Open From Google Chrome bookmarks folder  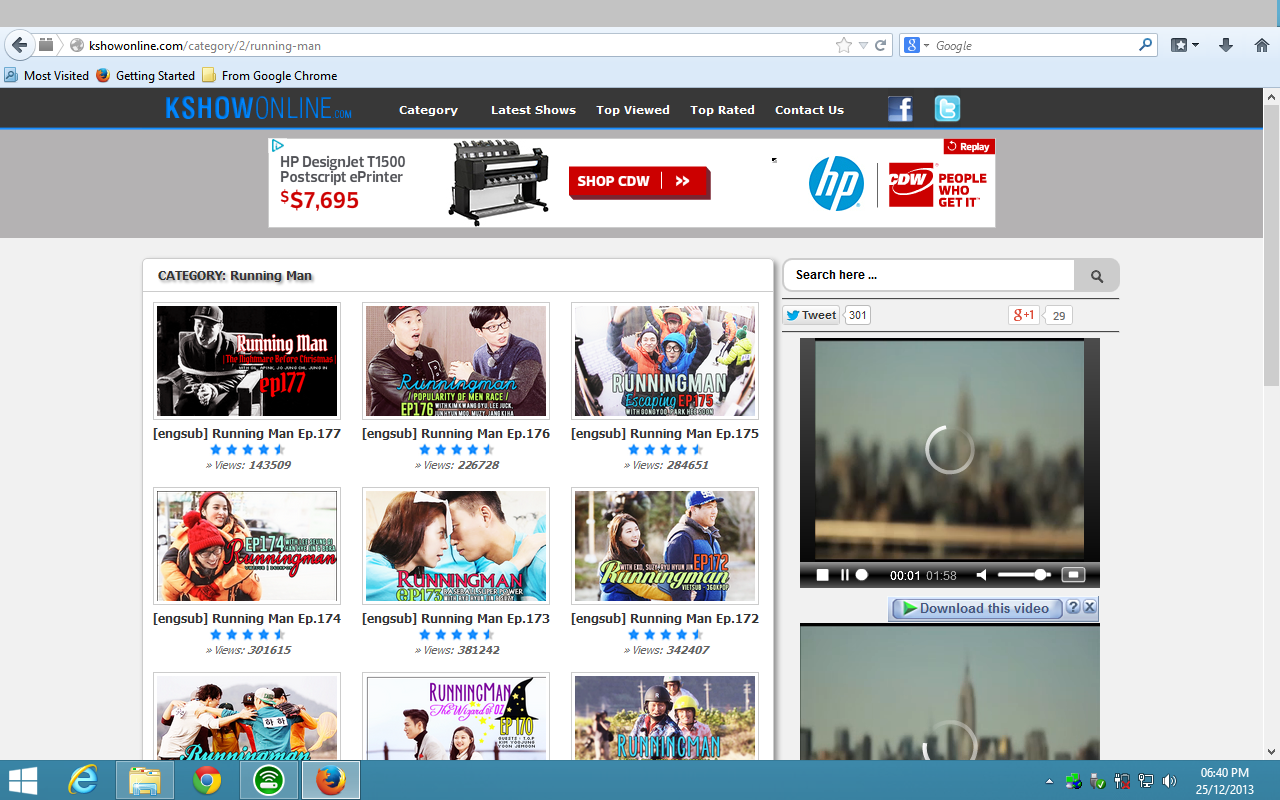click(270, 75)
